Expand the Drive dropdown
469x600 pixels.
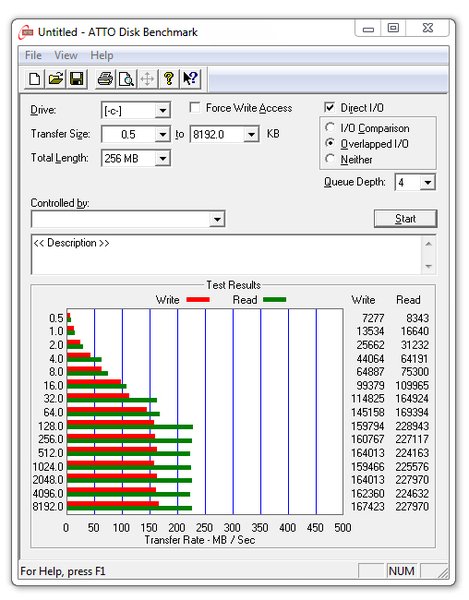(163, 111)
